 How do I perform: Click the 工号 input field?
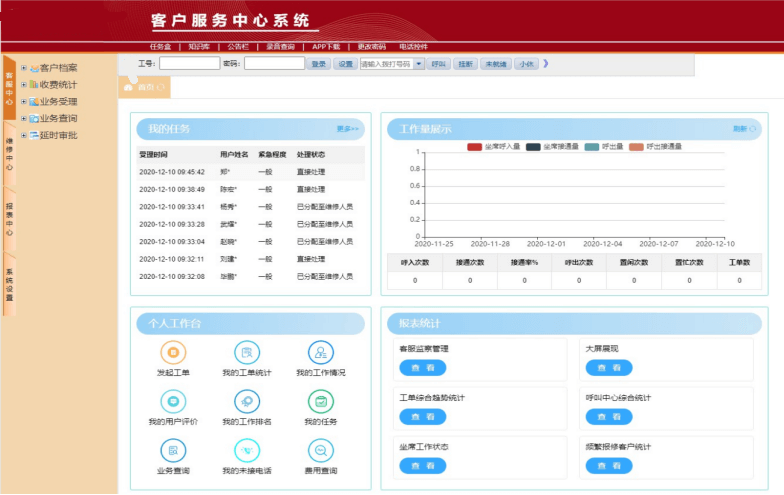point(190,64)
